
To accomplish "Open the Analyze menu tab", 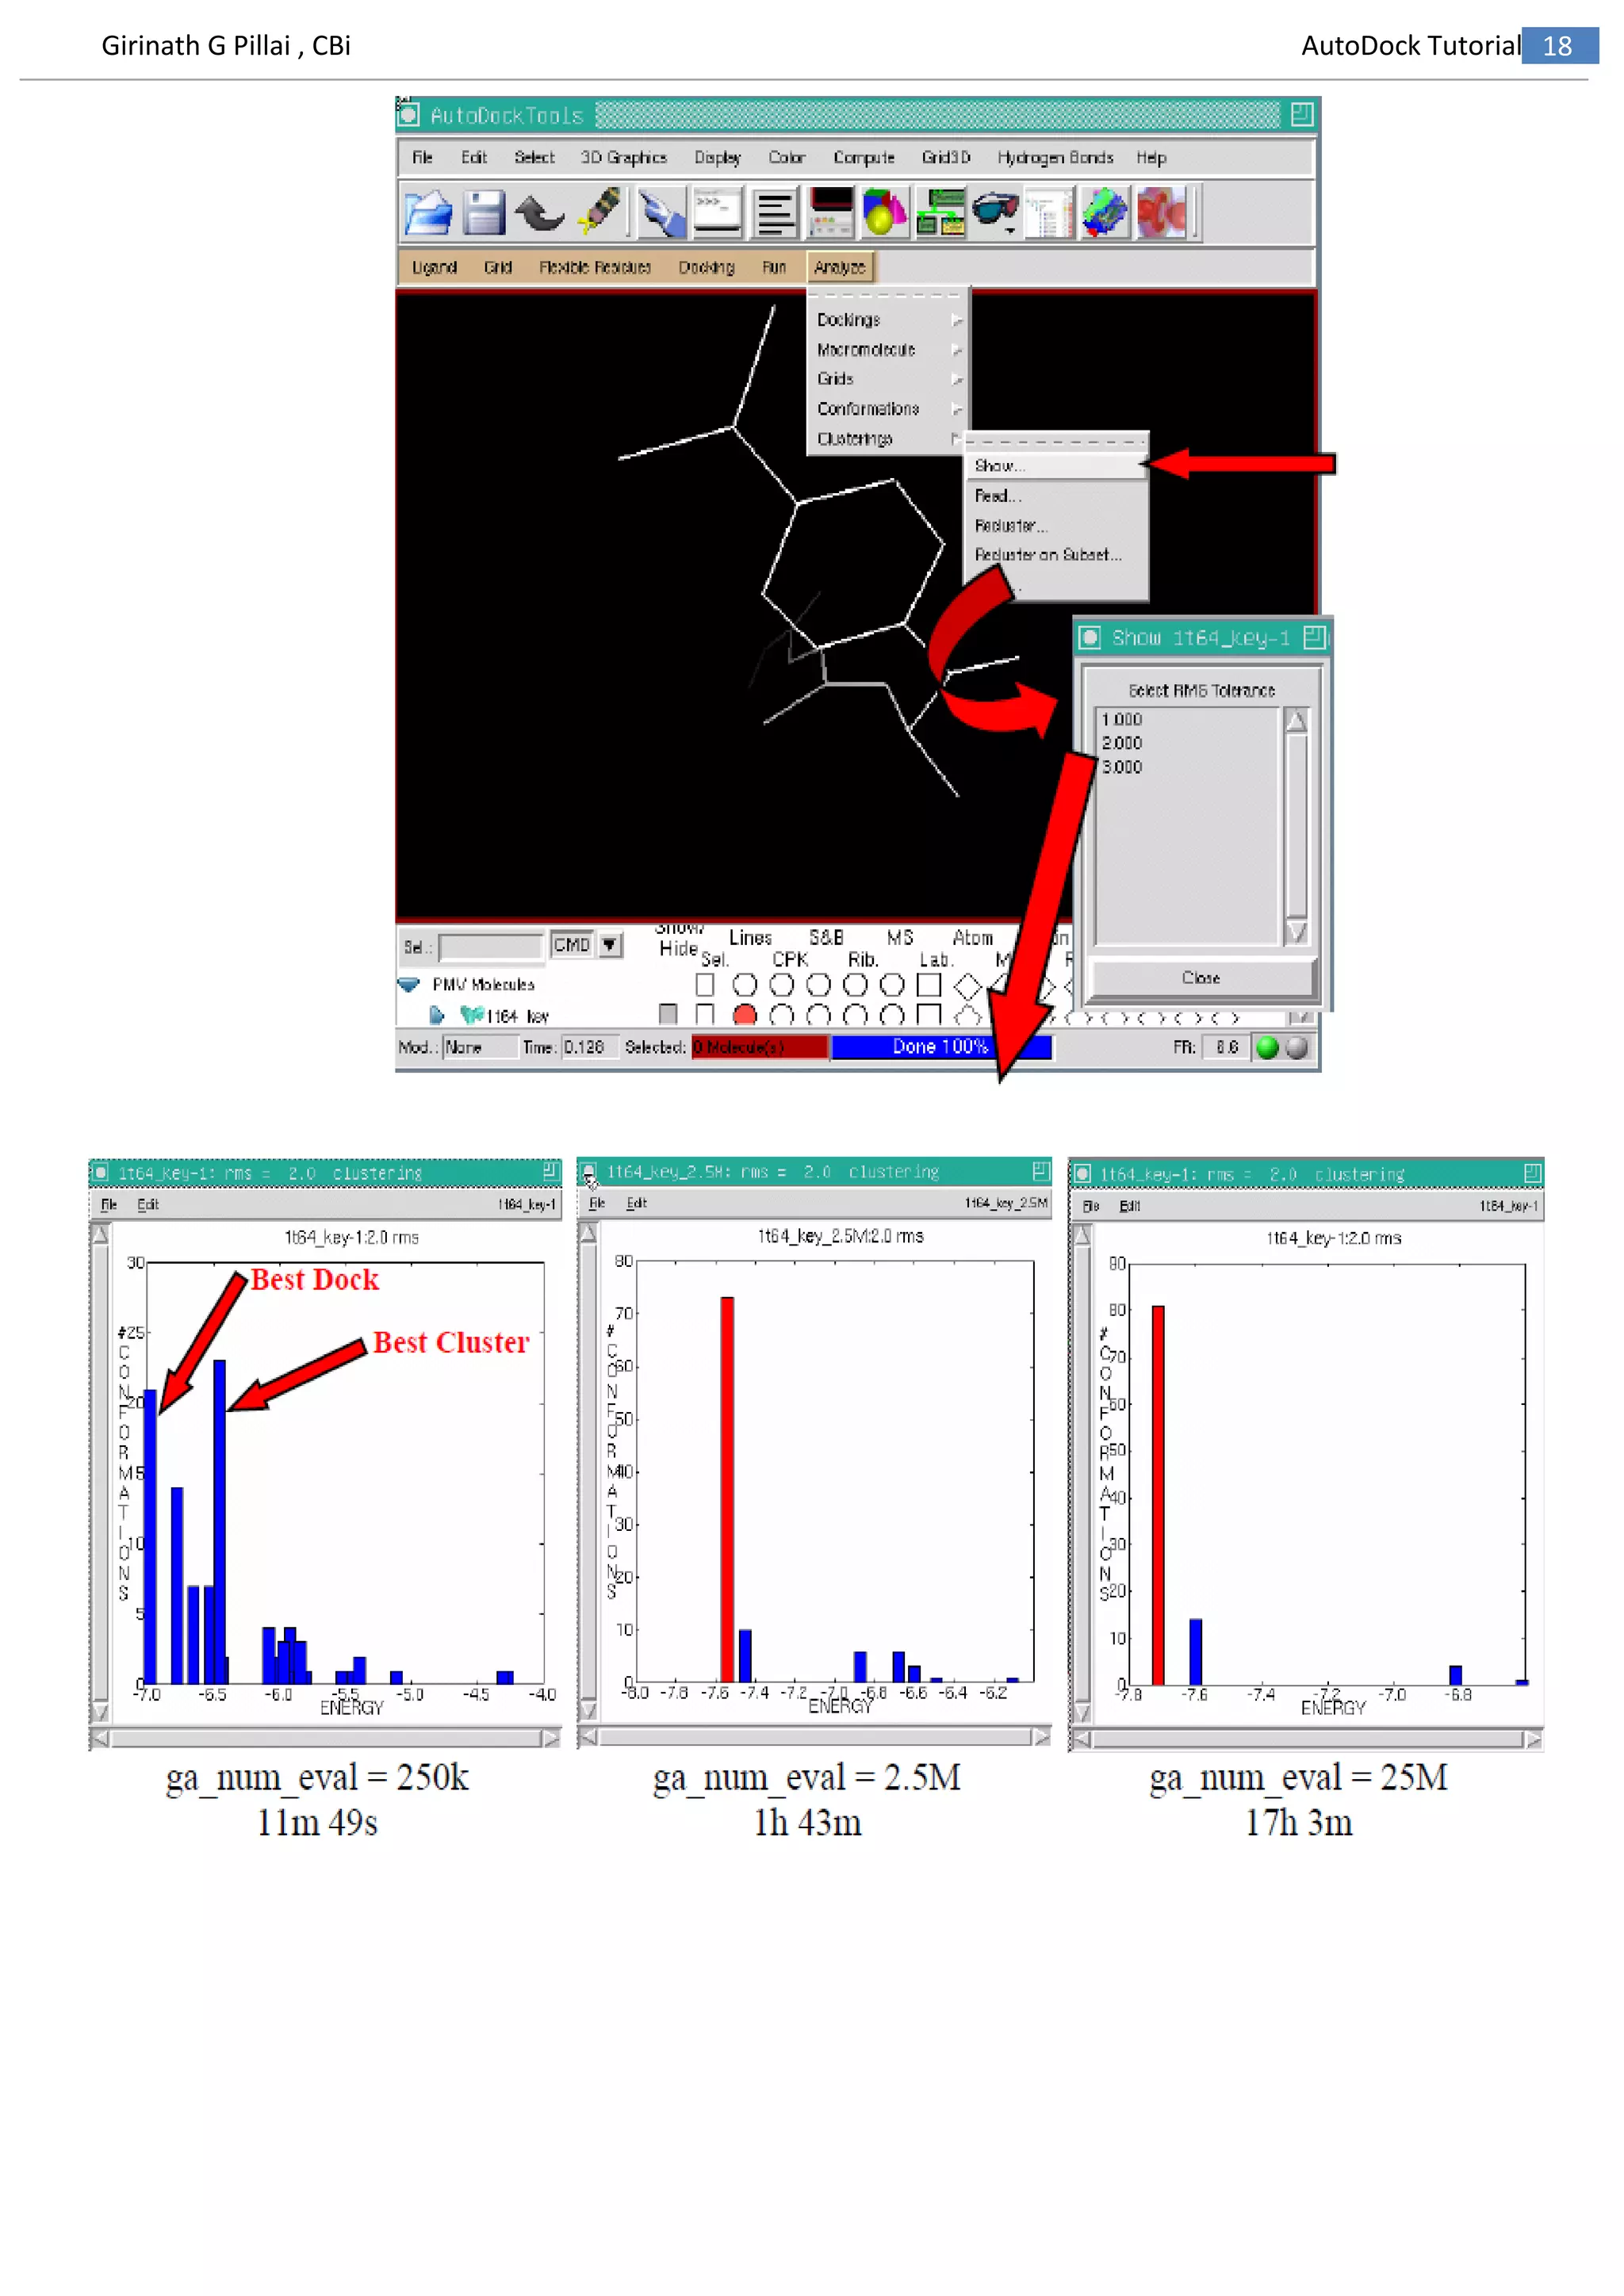I will tap(840, 267).
